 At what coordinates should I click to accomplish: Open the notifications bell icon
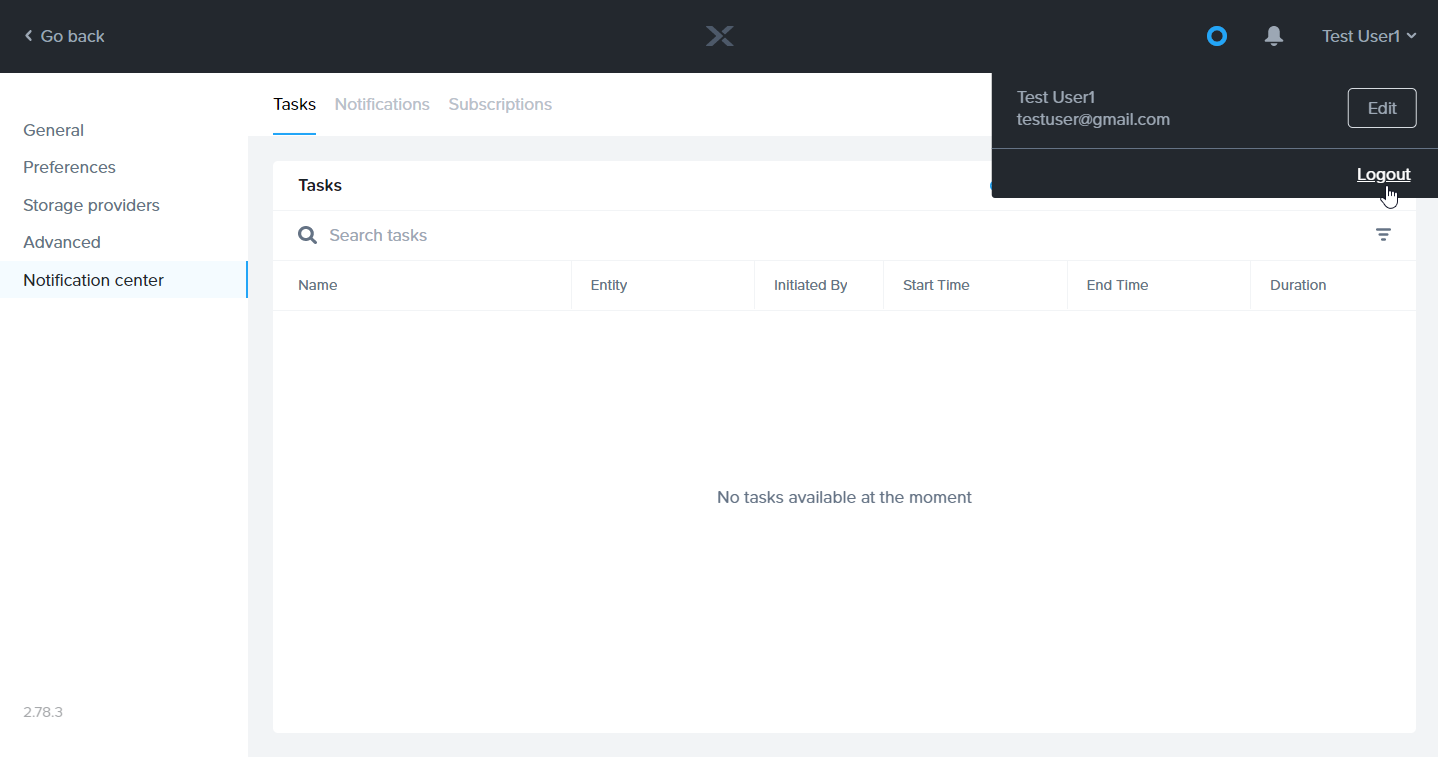(x=1273, y=36)
